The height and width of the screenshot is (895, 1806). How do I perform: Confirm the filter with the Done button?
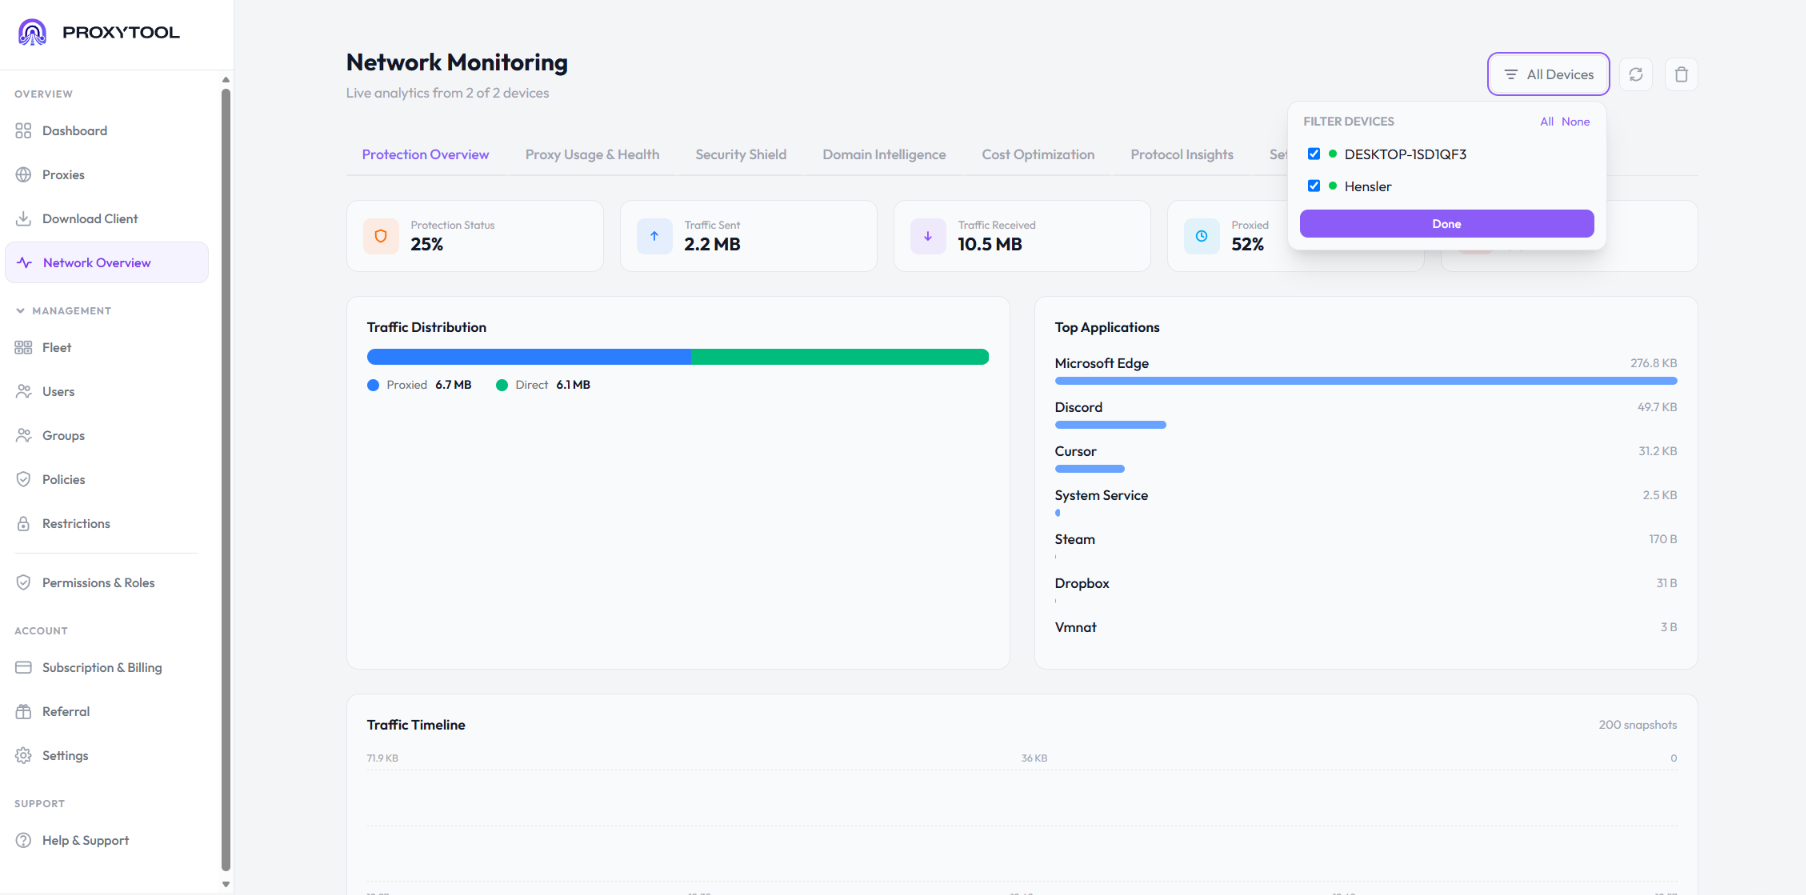coord(1446,224)
